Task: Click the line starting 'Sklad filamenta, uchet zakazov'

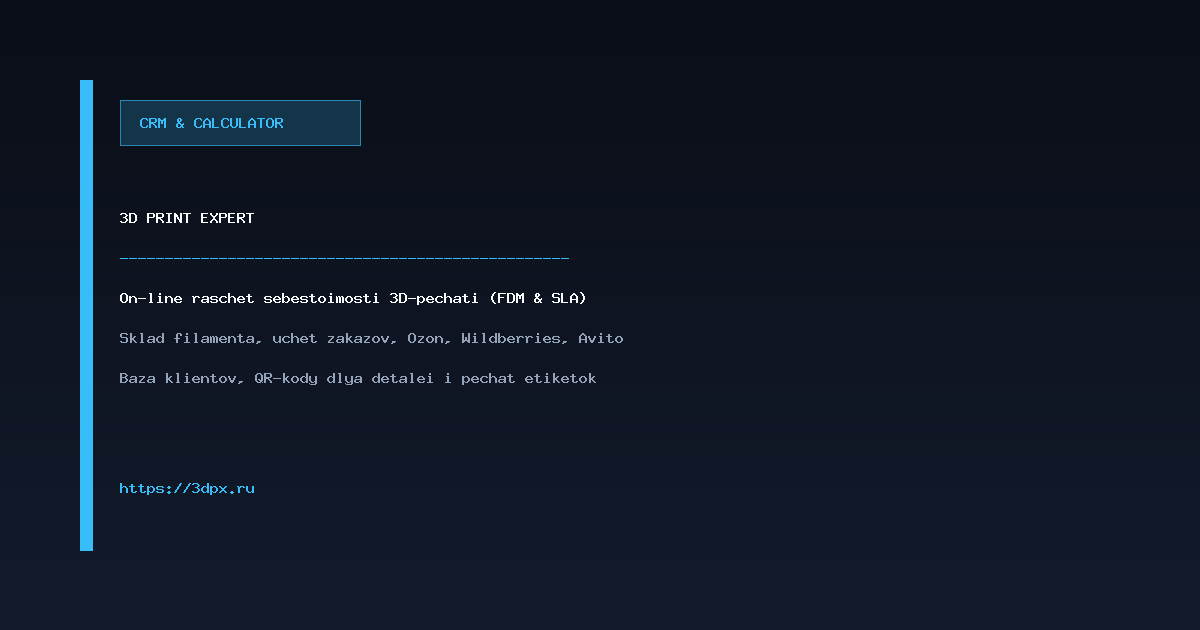Action: point(371,338)
